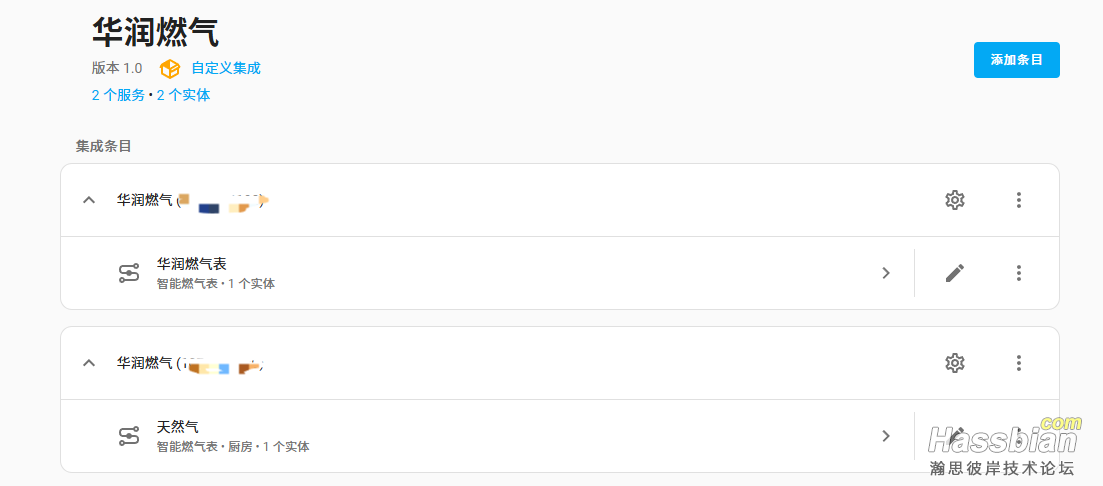Edit the 华润燃气表 device with pencil icon

(955, 273)
